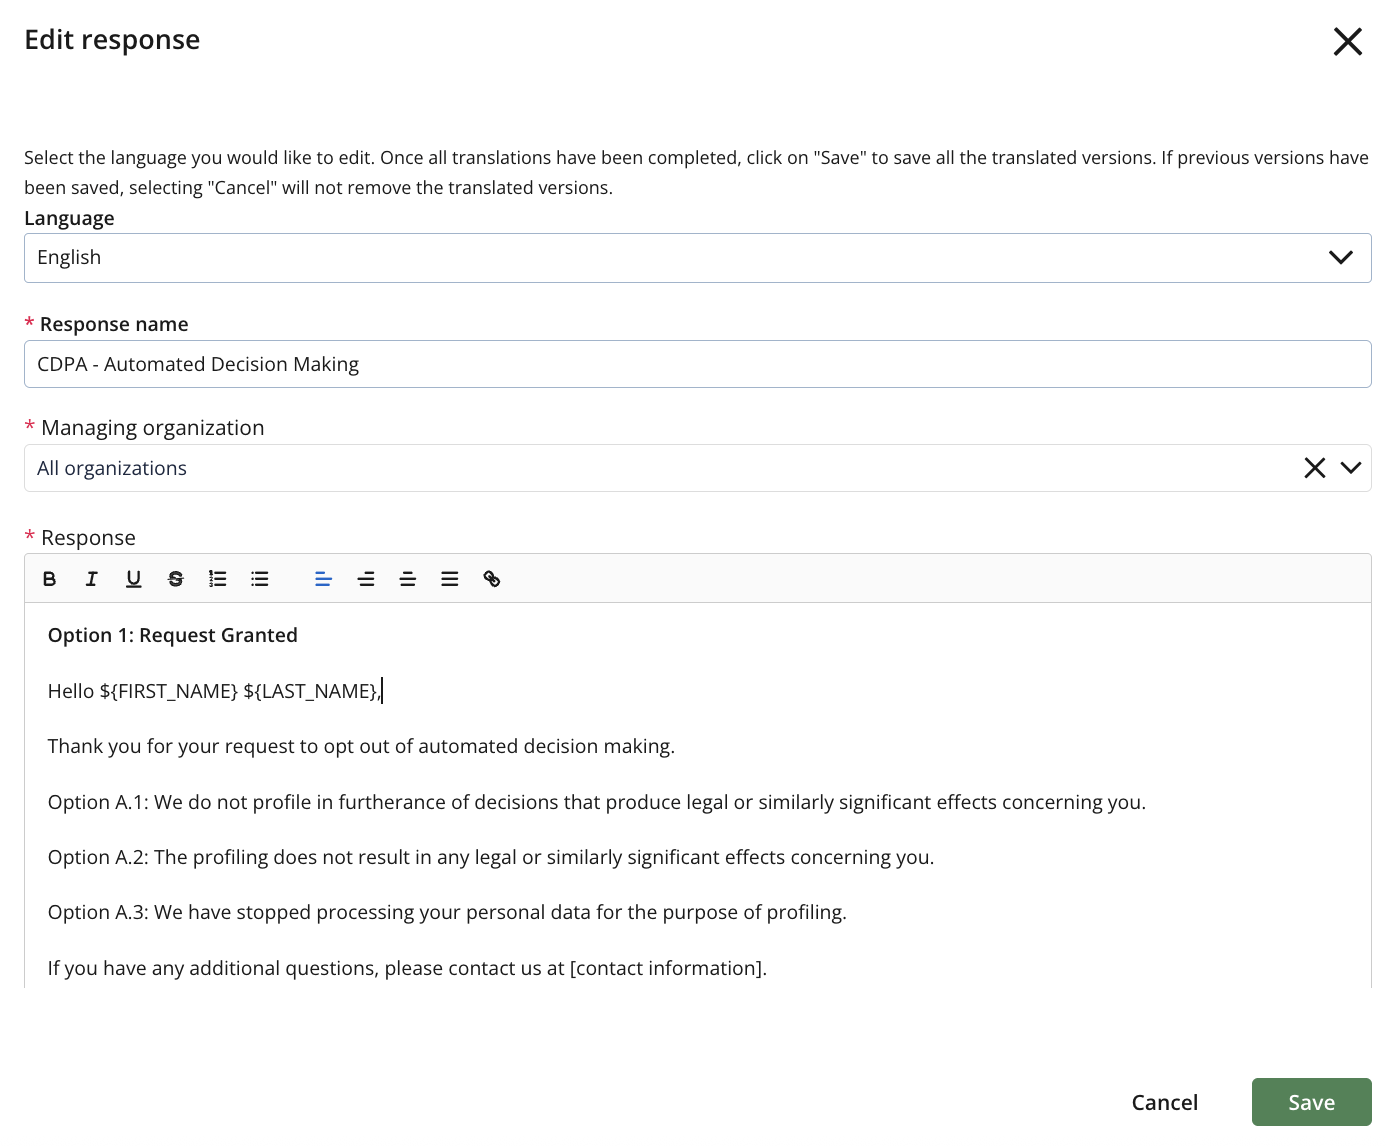Viewport: 1386px width, 1146px height.
Task: Apply underline formatting
Action: tap(133, 579)
